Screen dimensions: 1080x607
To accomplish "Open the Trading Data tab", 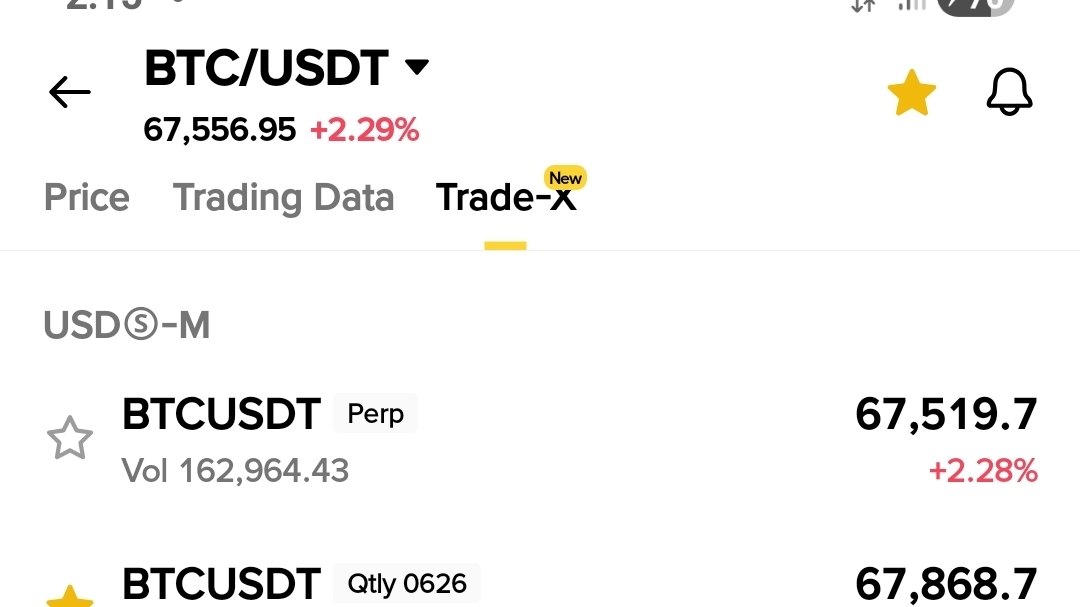I will (x=283, y=198).
